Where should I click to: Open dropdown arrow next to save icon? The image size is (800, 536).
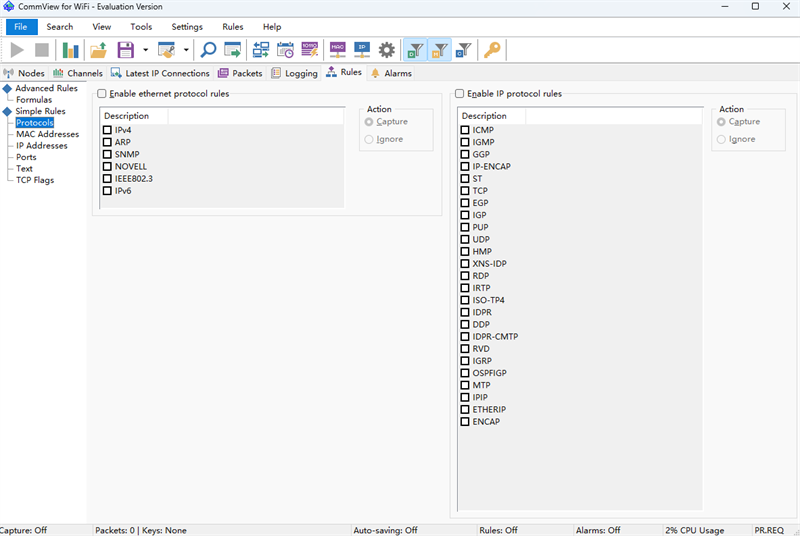coord(145,50)
